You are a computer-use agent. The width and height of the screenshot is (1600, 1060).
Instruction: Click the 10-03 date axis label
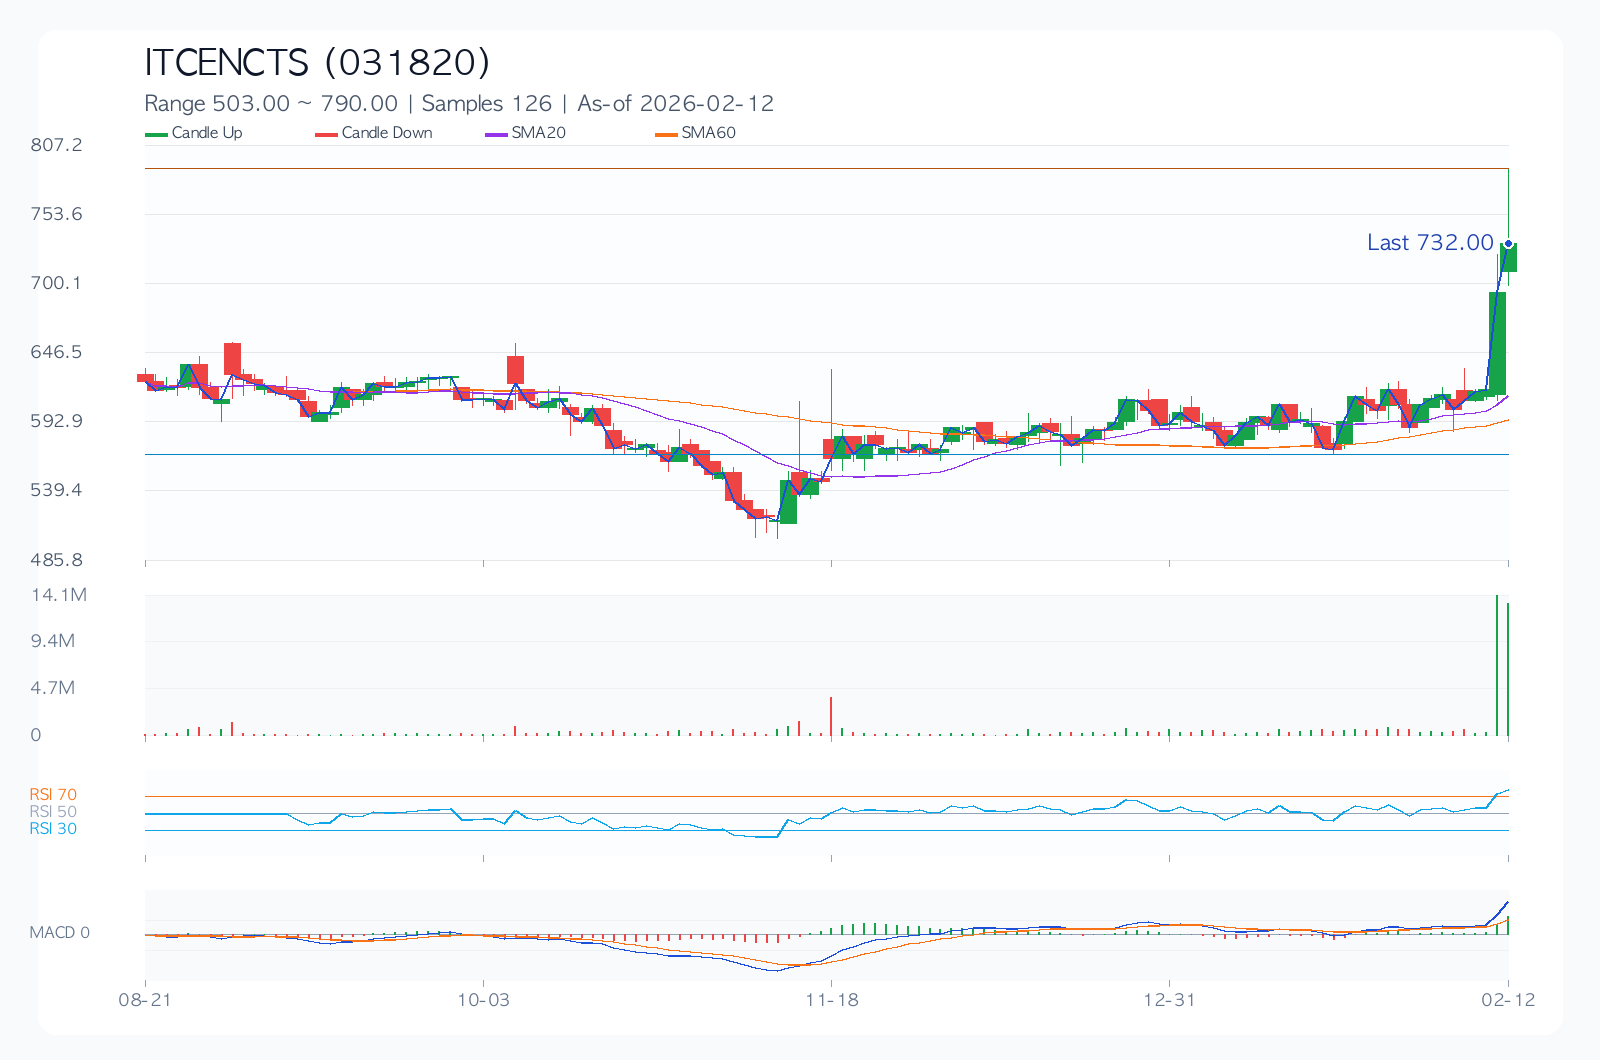[483, 1000]
